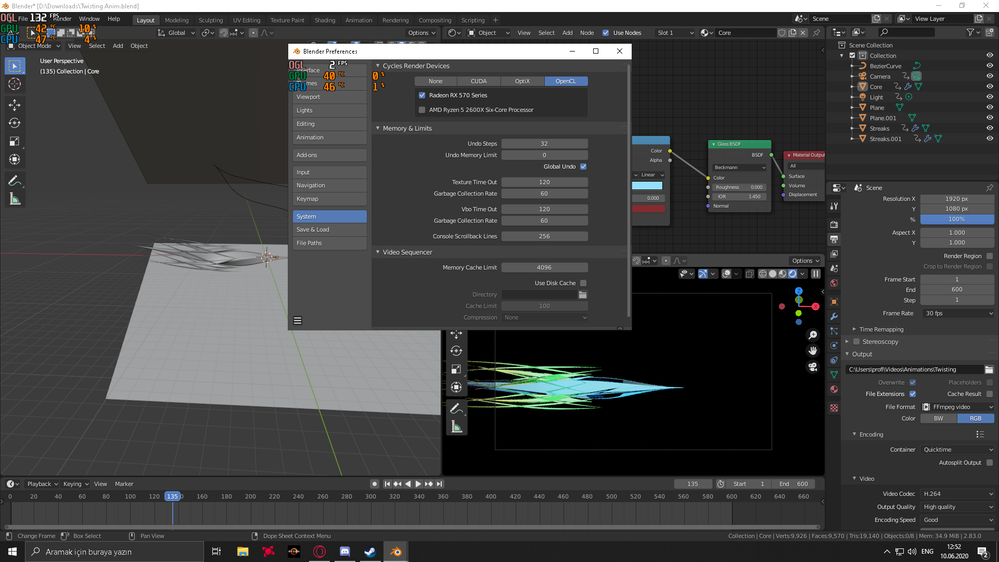Toggle the Overwrite checkbox
Image resolution: width=999 pixels, height=562 pixels.
[912, 382]
